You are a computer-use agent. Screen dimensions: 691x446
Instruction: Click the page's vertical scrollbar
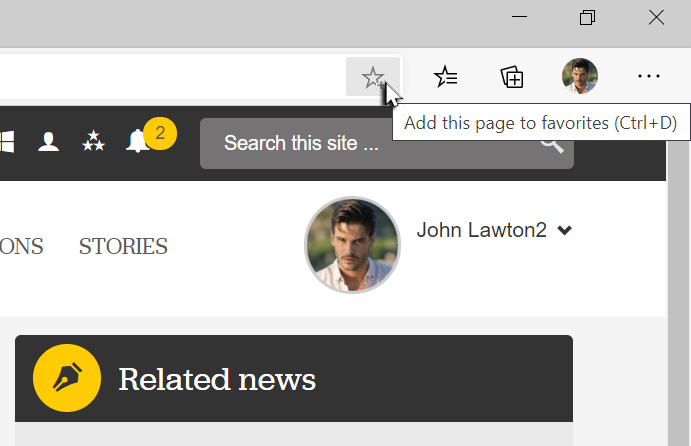click(678, 300)
